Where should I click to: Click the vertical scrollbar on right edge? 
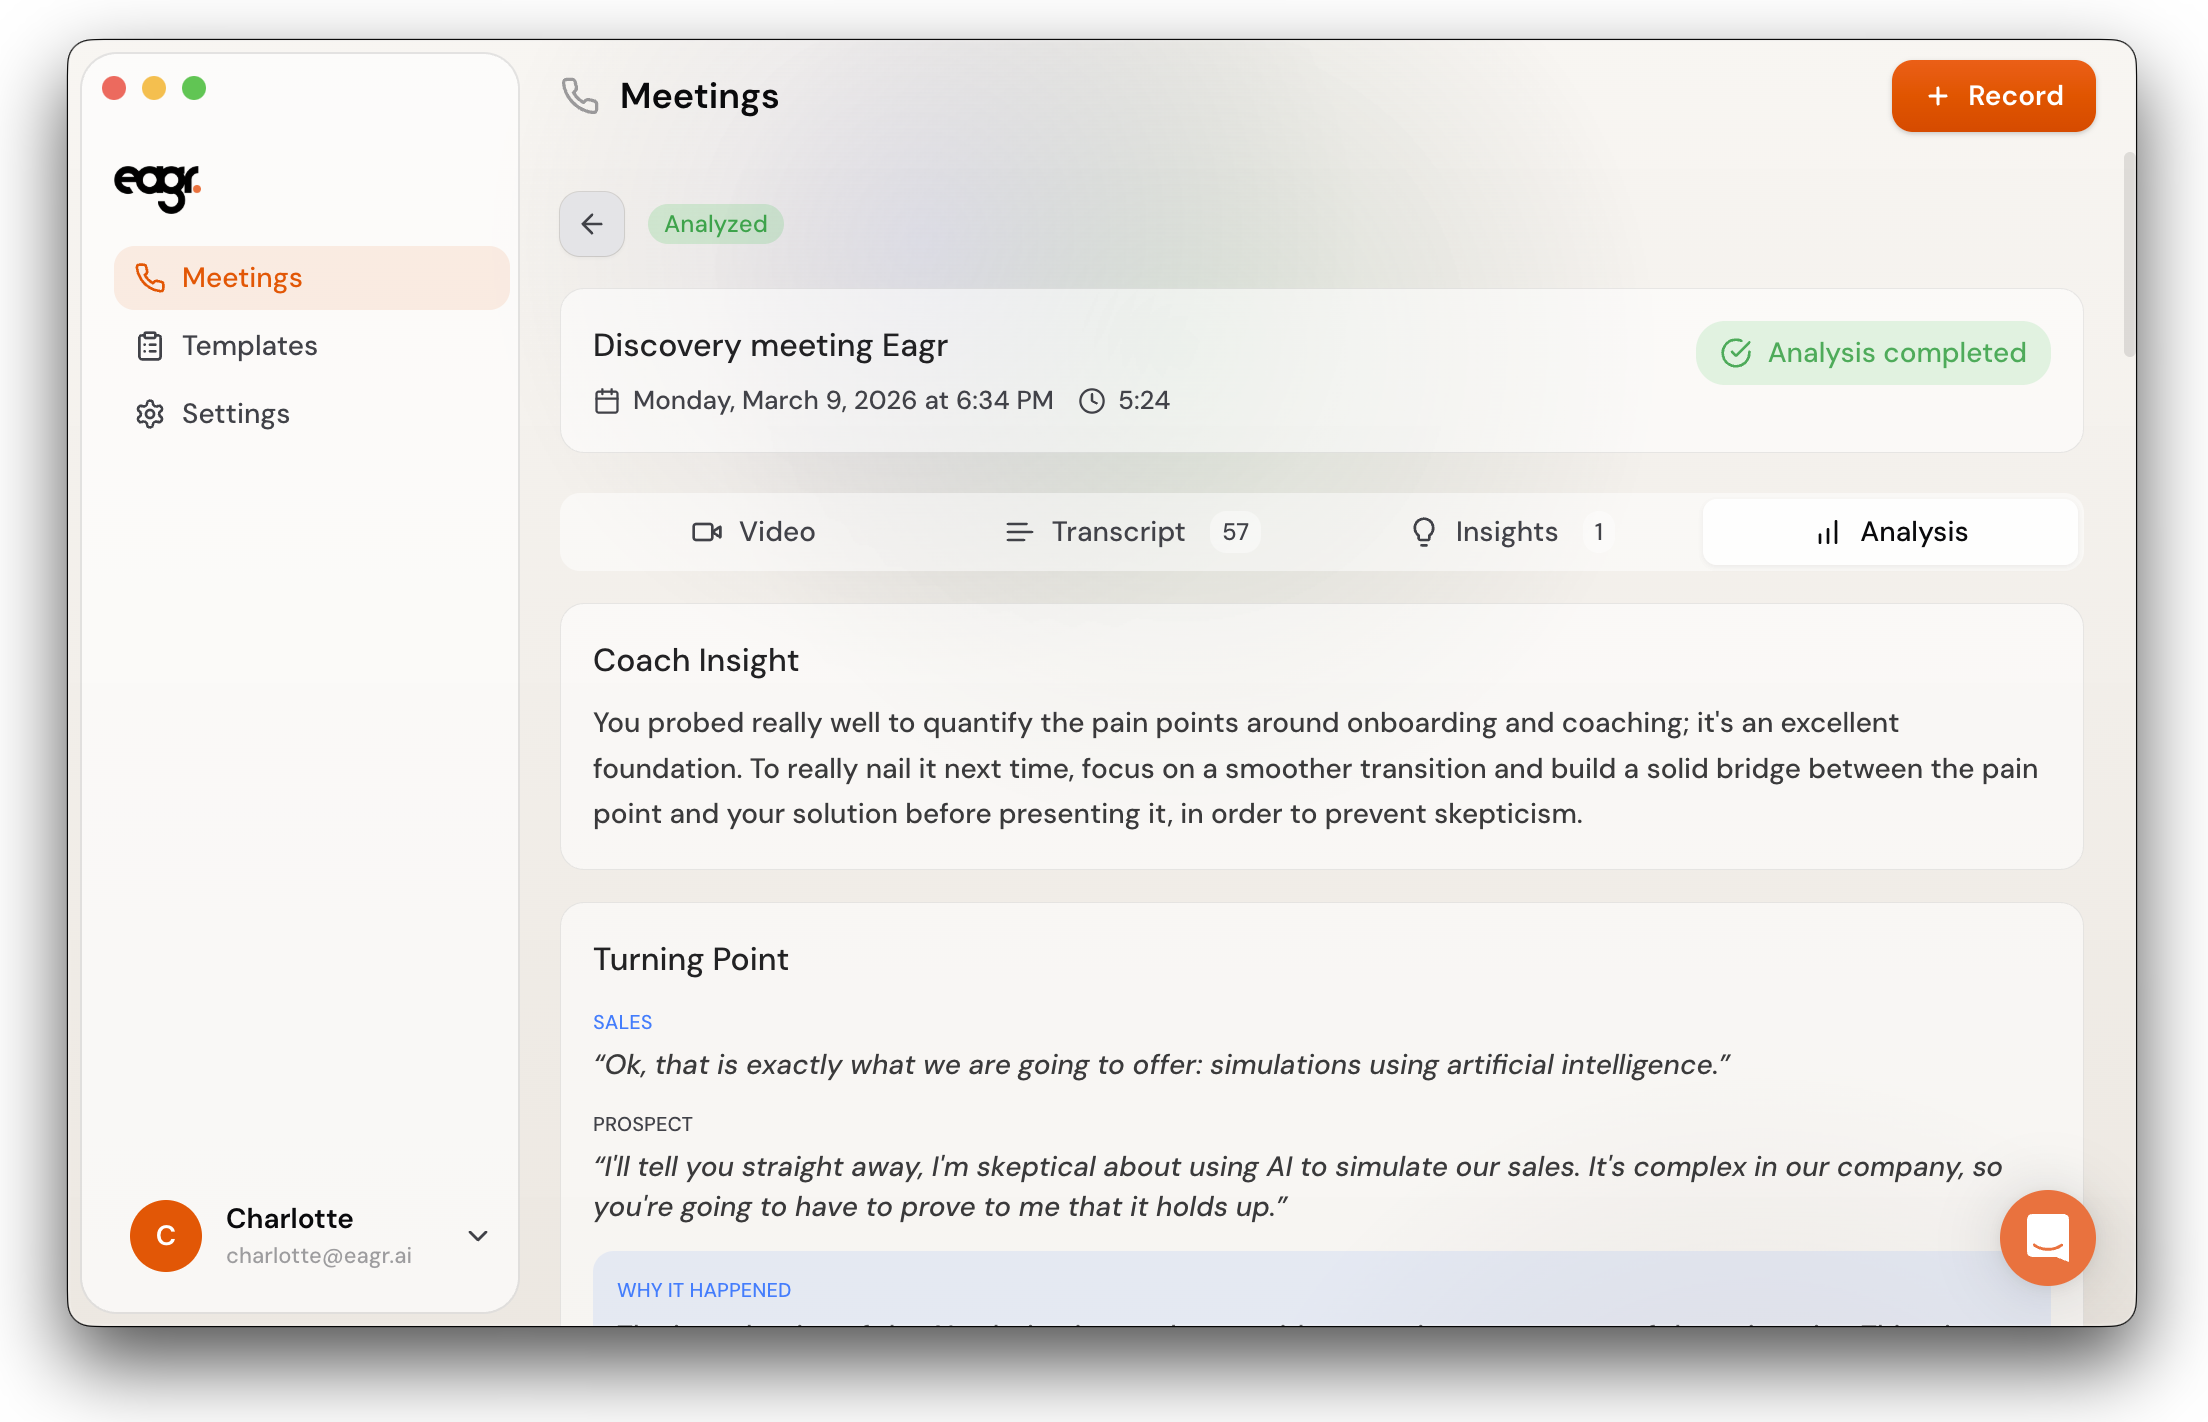click(x=2129, y=256)
